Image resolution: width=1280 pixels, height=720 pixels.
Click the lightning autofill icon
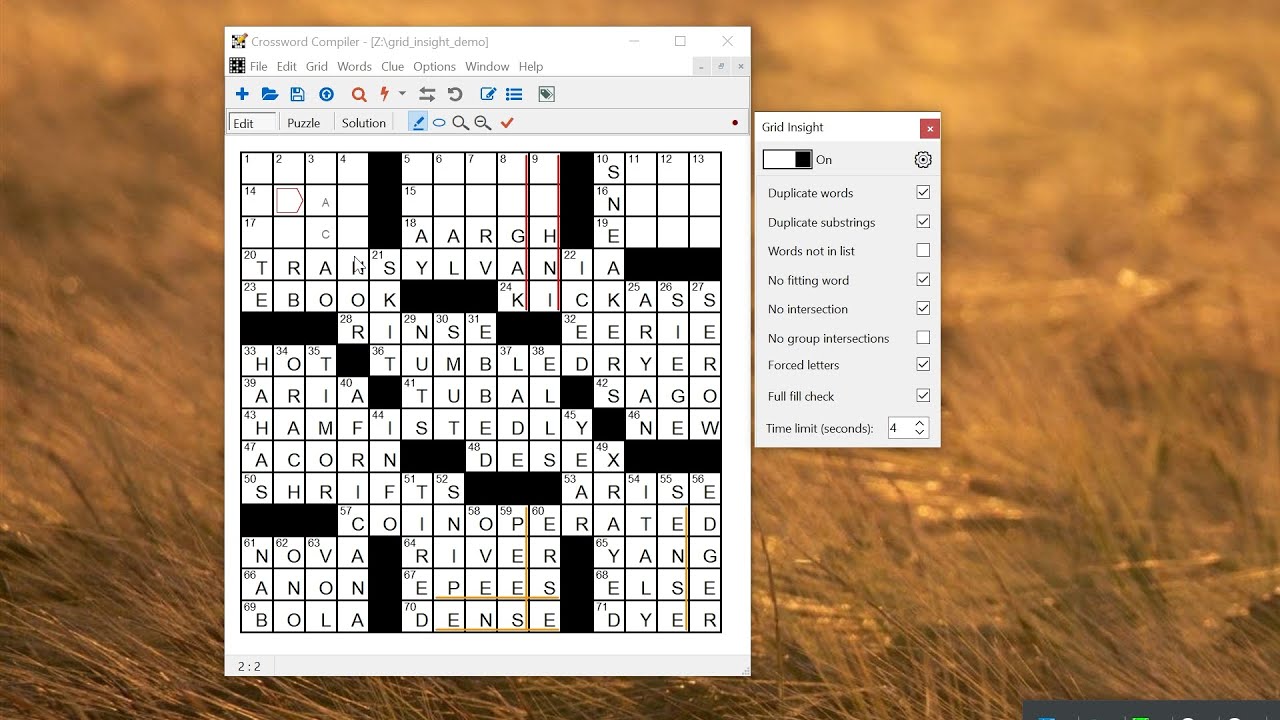pos(385,94)
